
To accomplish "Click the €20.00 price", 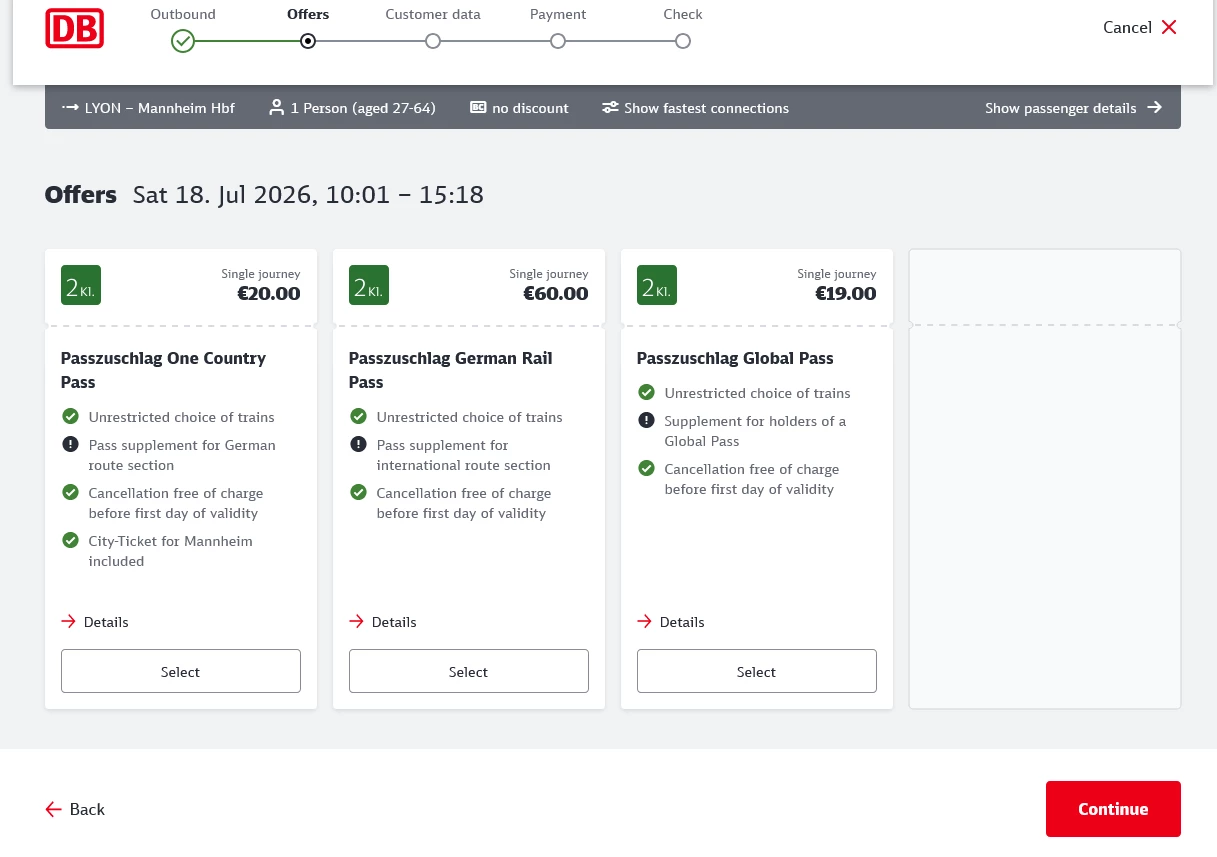I will tap(268, 294).
